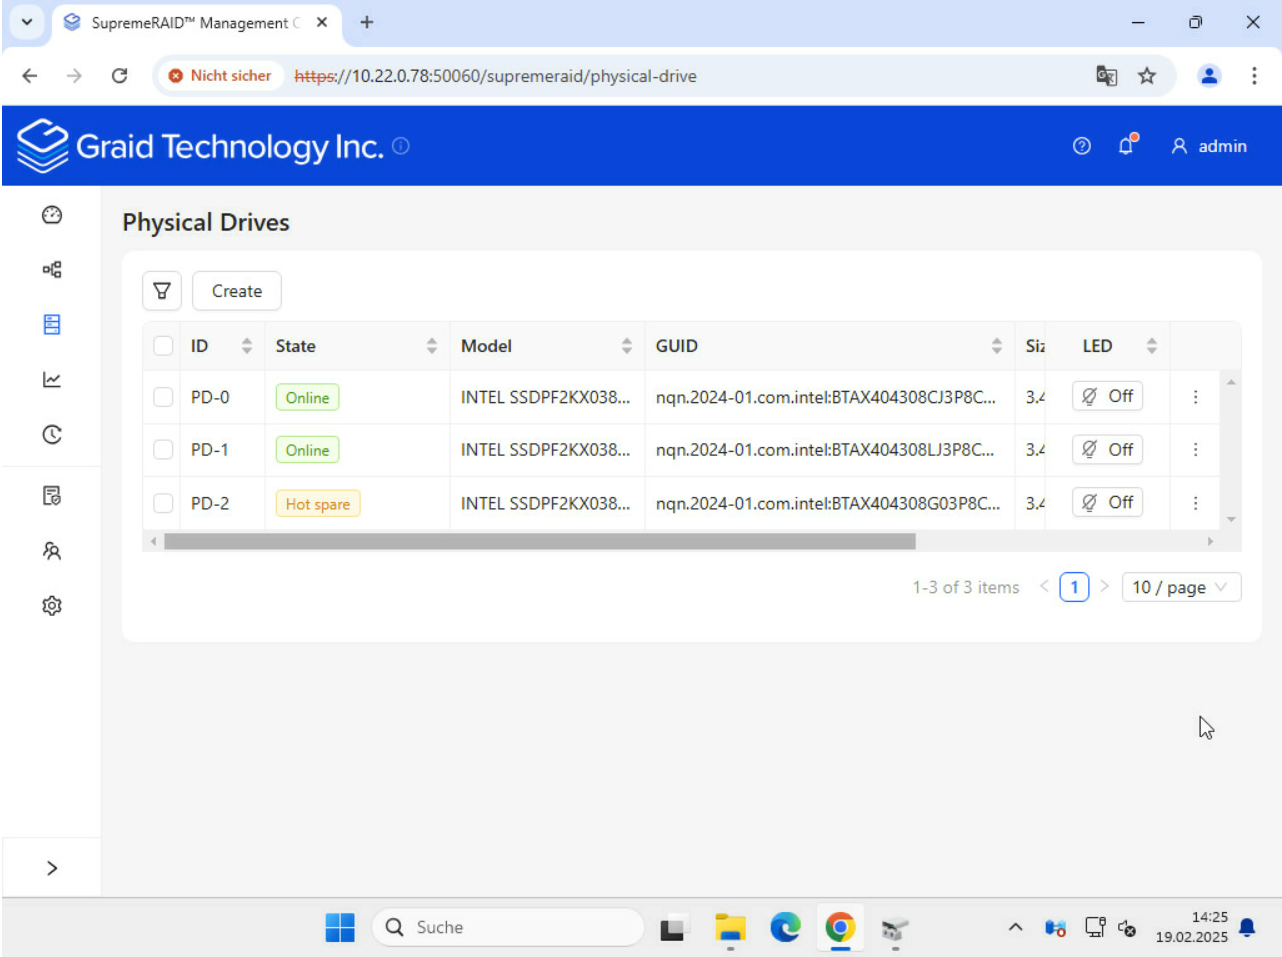
Task: Click the previous page arrow
Action: point(1044,586)
